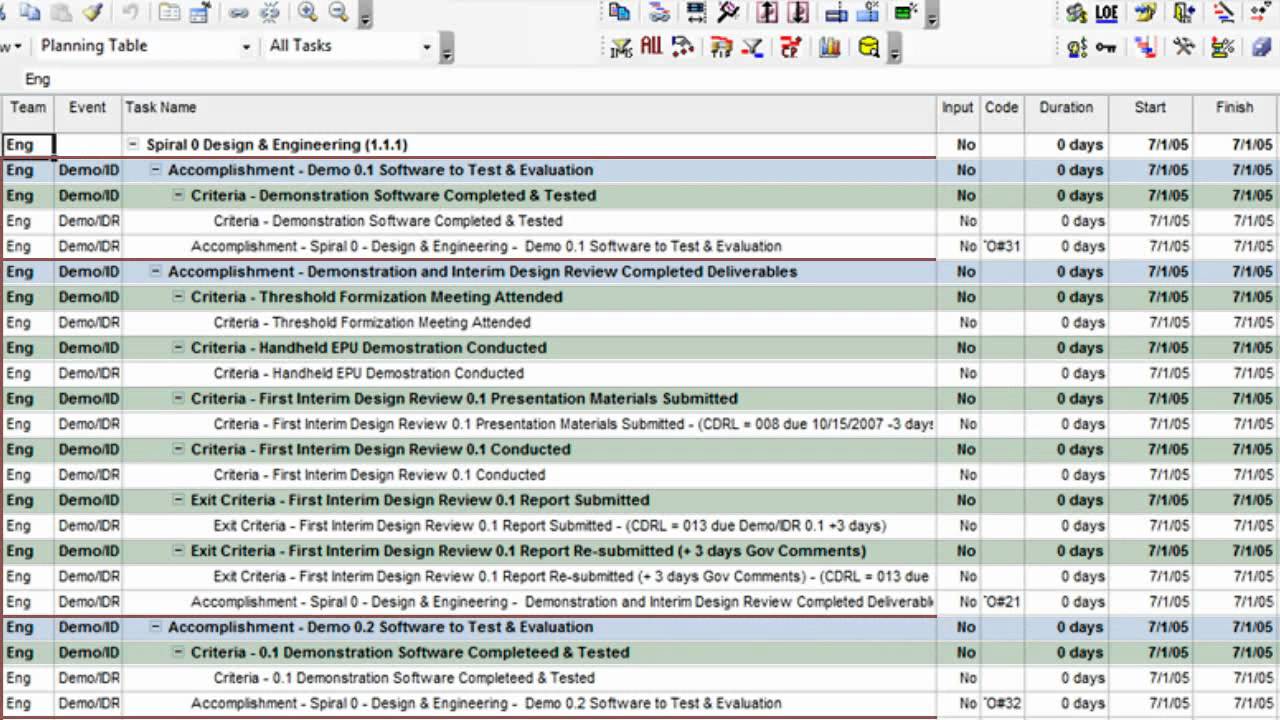Screen dimensions: 1280x720
Task: Click the Team column header
Action: tap(28, 113)
